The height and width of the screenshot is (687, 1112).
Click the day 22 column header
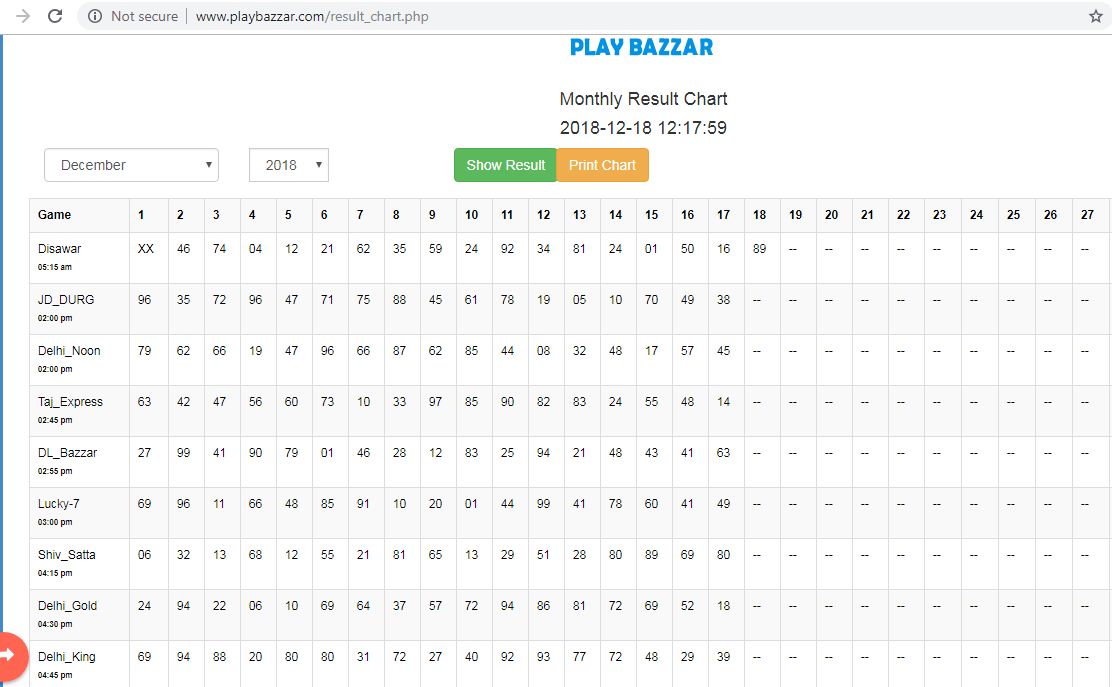click(x=904, y=214)
